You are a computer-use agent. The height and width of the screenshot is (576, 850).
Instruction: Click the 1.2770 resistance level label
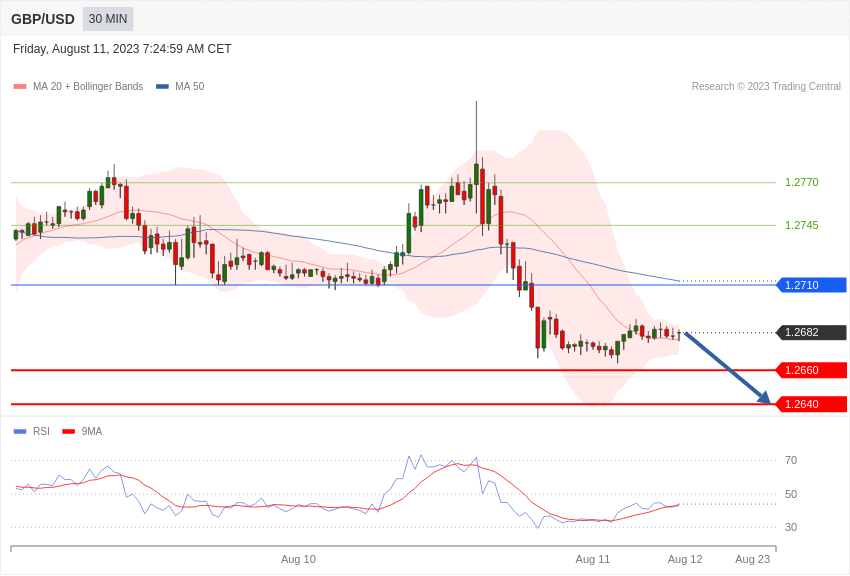tap(802, 183)
